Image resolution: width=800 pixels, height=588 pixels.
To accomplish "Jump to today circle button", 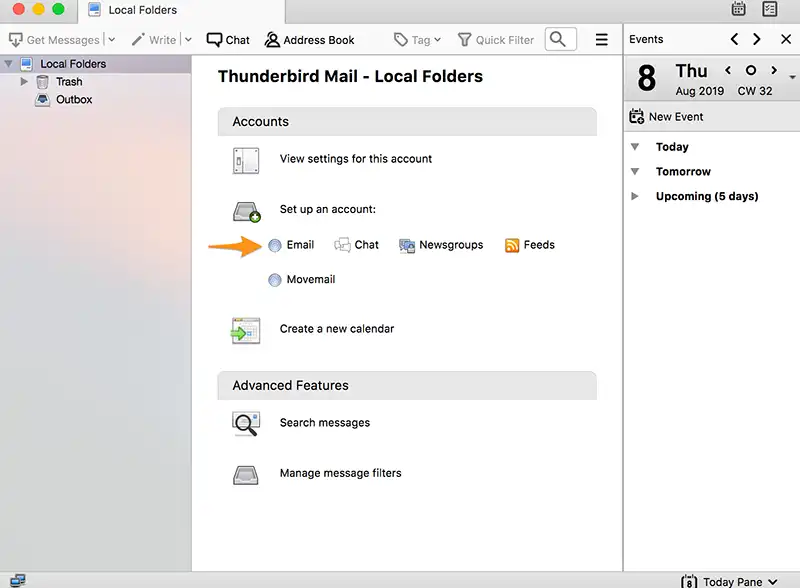I will (x=751, y=70).
